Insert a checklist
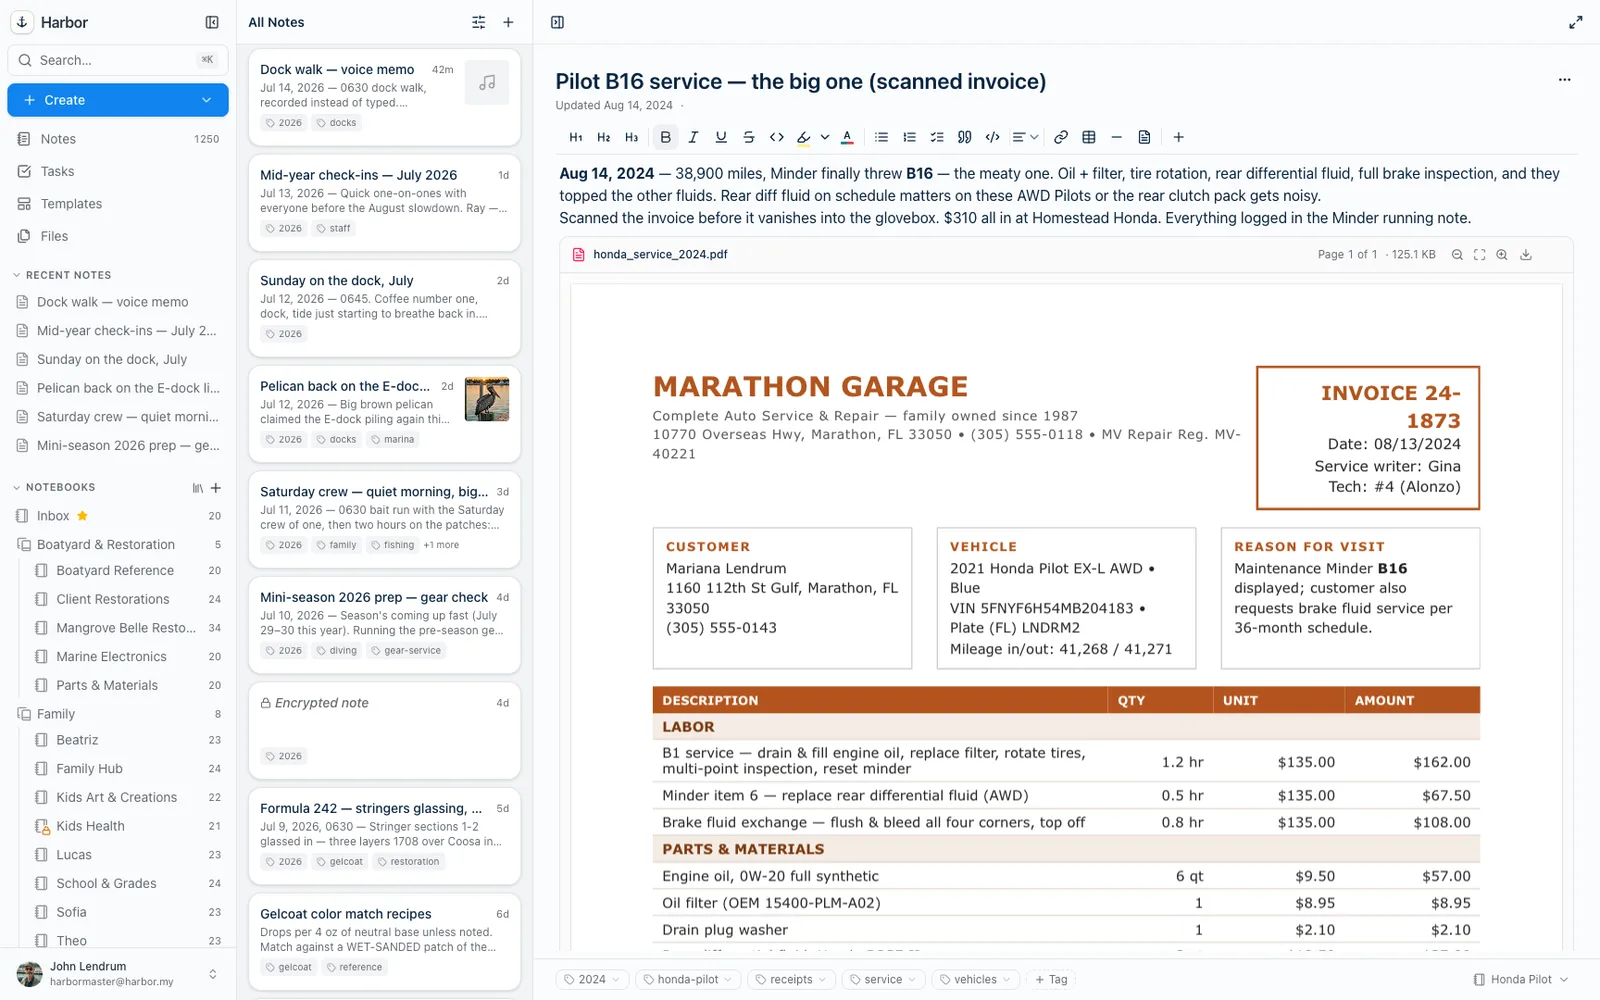 point(937,137)
